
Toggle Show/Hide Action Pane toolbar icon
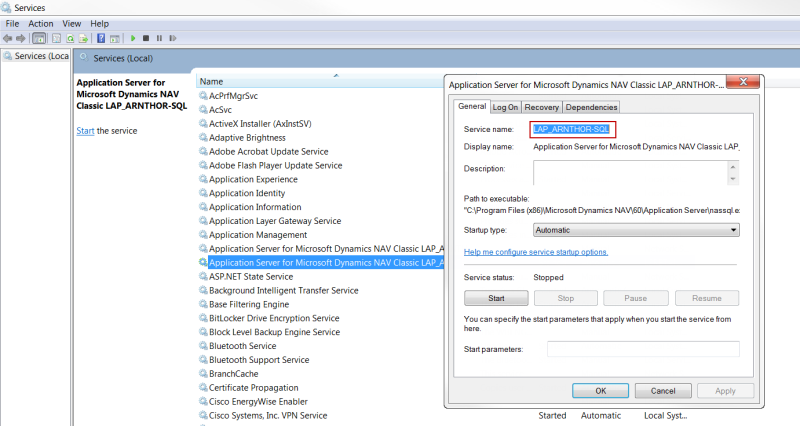point(115,38)
